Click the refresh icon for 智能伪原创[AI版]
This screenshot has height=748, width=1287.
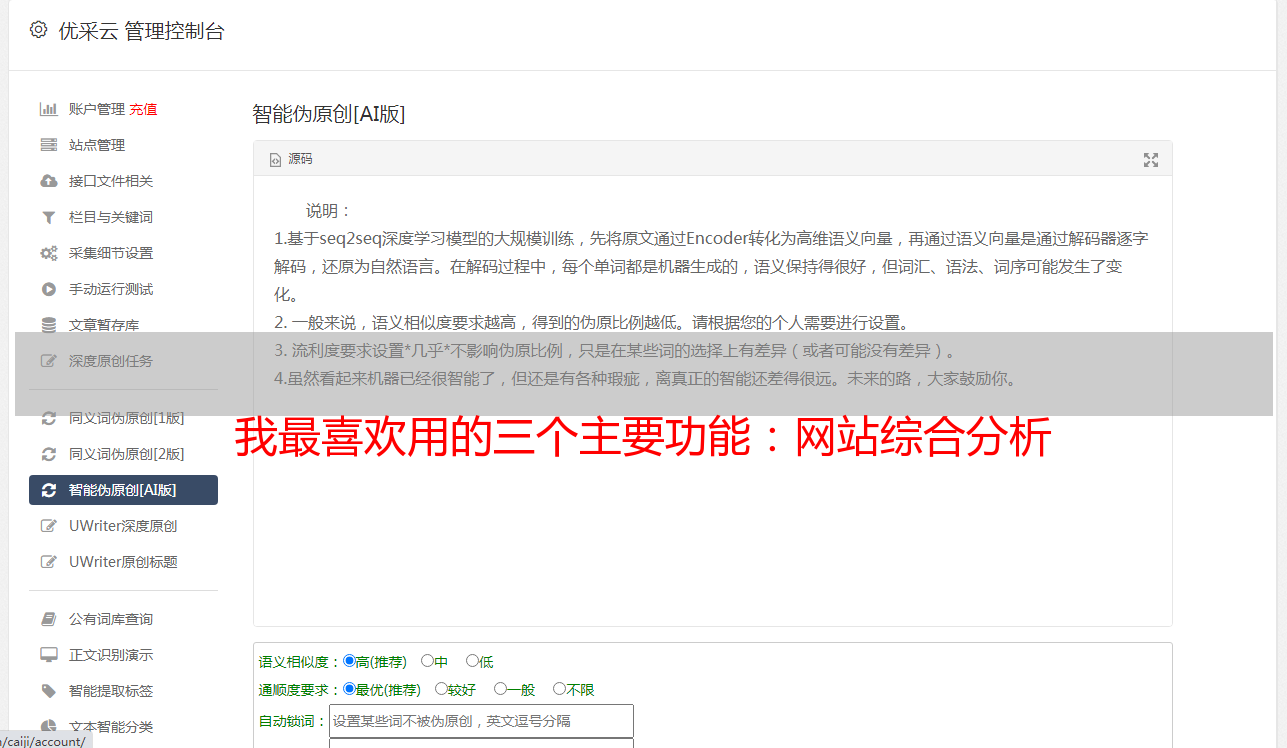coord(48,490)
